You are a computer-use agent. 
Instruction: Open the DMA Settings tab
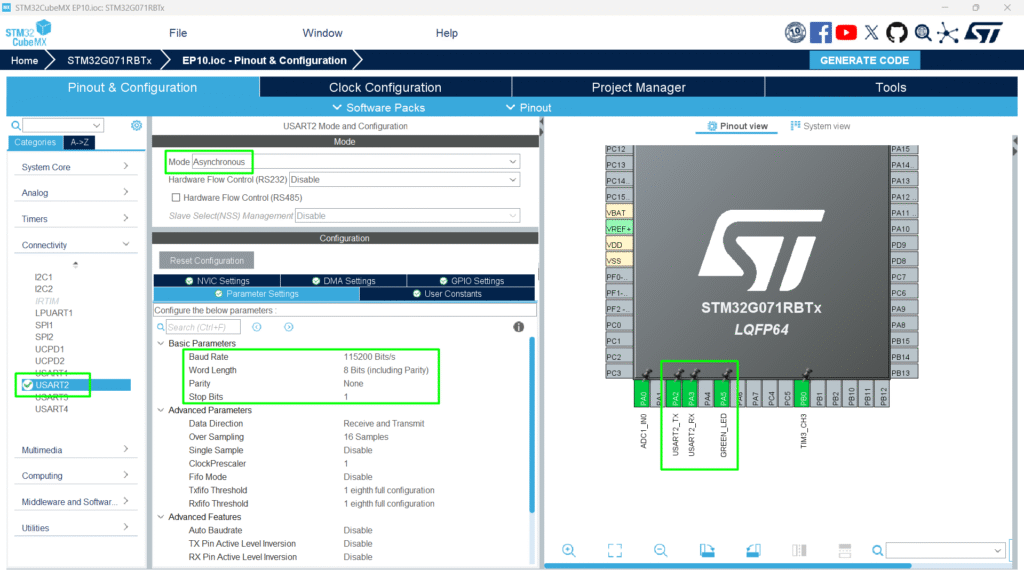(x=344, y=281)
